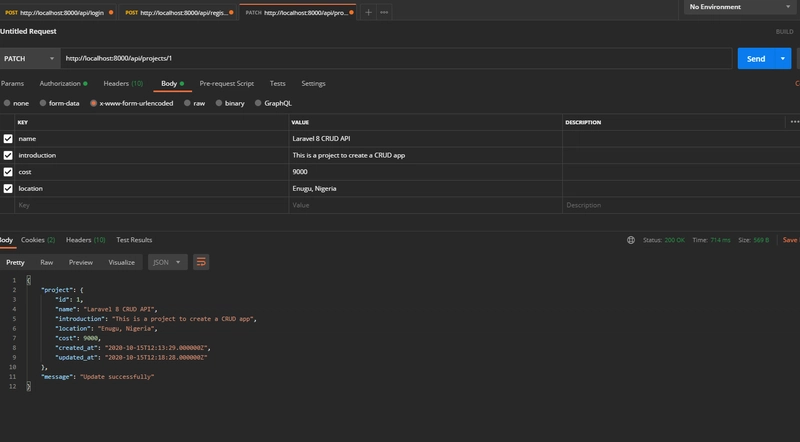The image size is (800, 442).
Task: Click the empty Value input cell
Action: [426, 205]
